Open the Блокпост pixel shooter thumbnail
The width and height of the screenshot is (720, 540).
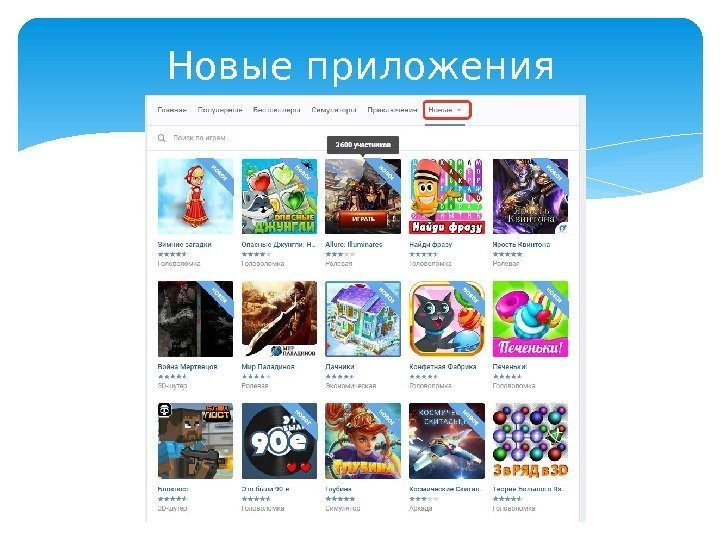(x=195, y=441)
